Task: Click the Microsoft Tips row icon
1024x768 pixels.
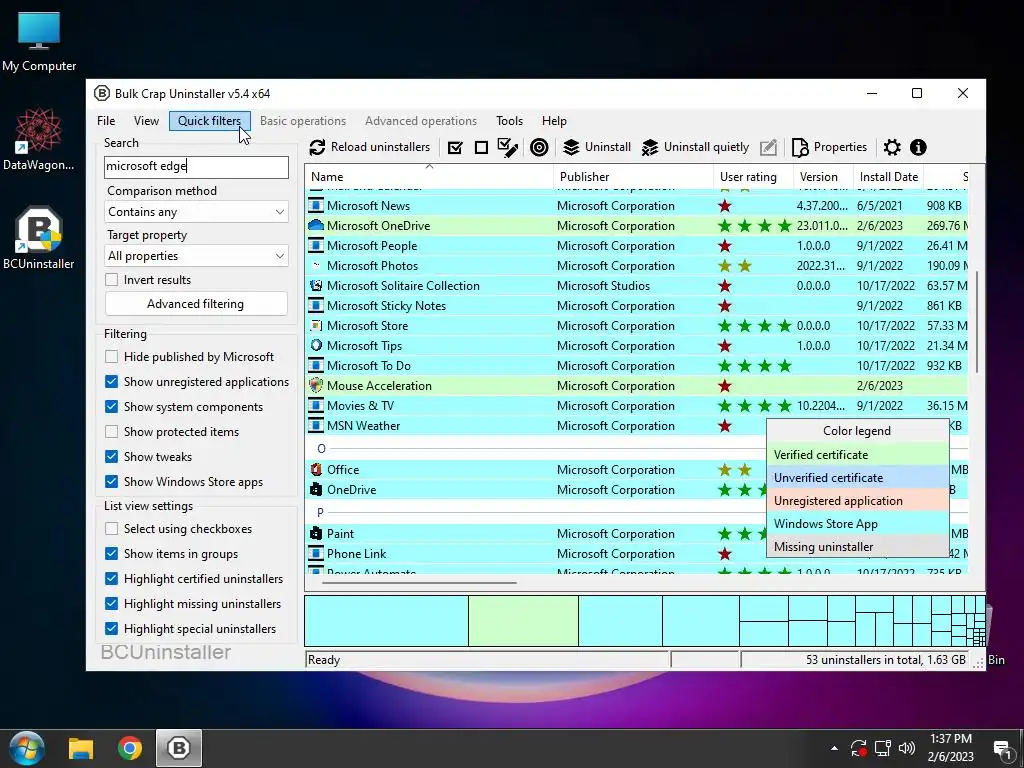Action: pyautogui.click(x=316, y=345)
